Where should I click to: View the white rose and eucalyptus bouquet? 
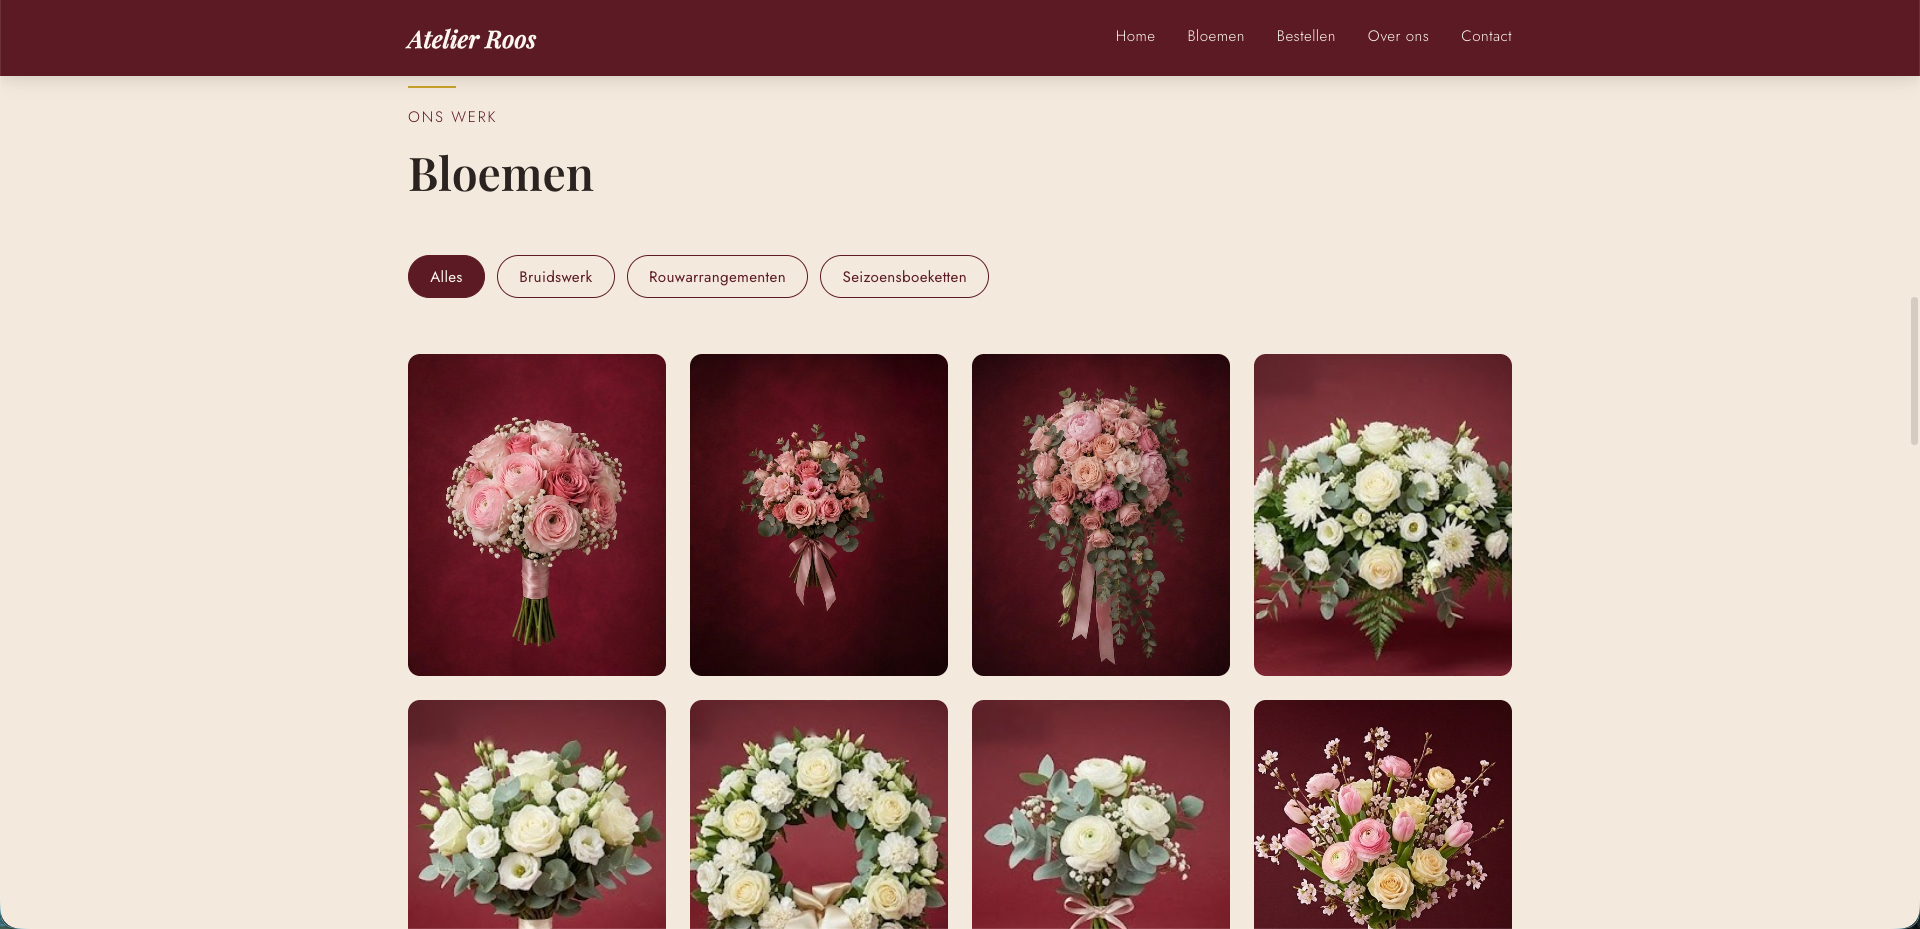coord(537,814)
